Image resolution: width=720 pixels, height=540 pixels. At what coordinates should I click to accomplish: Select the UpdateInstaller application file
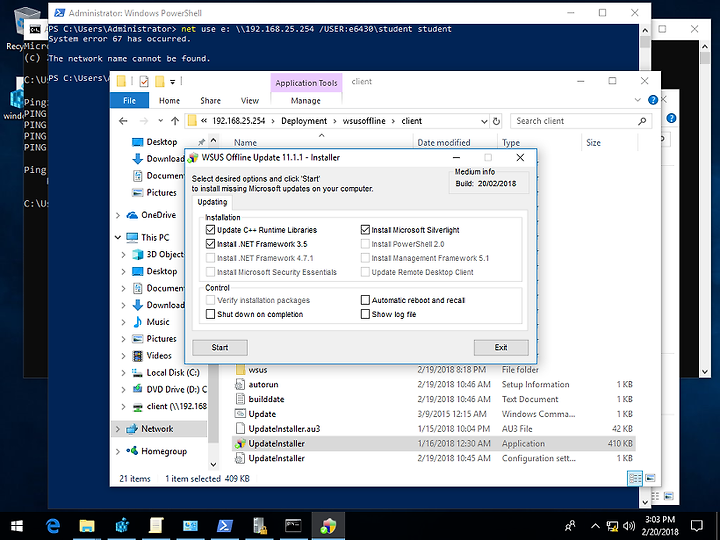pos(434,444)
